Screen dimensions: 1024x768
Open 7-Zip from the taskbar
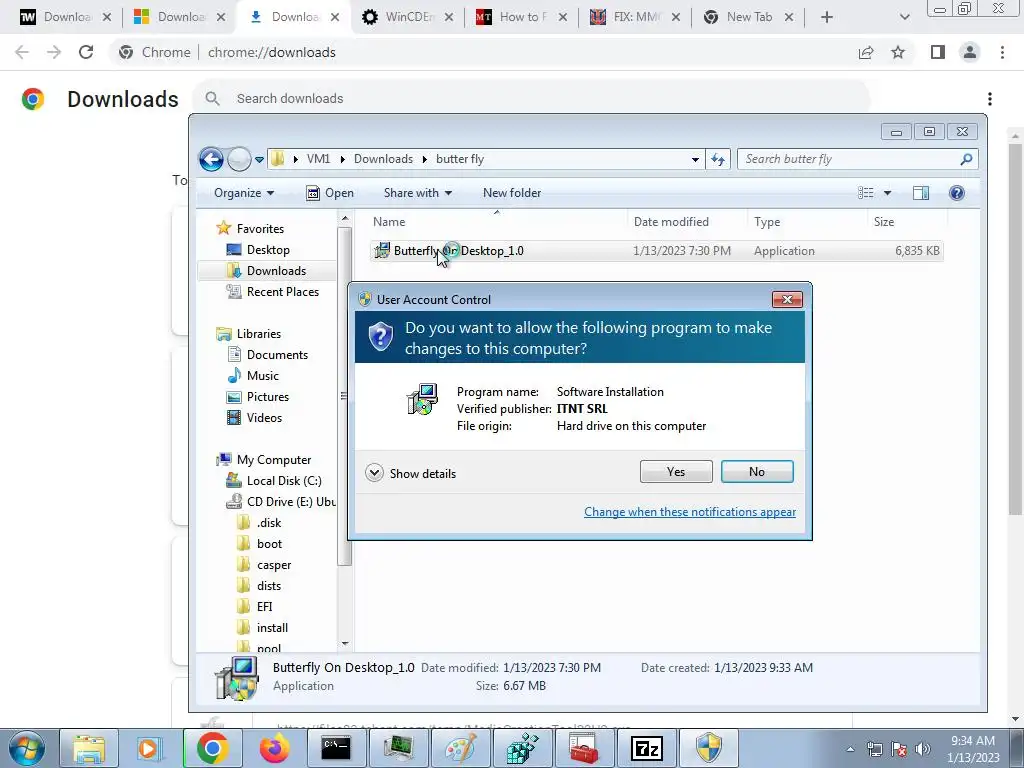(647, 748)
